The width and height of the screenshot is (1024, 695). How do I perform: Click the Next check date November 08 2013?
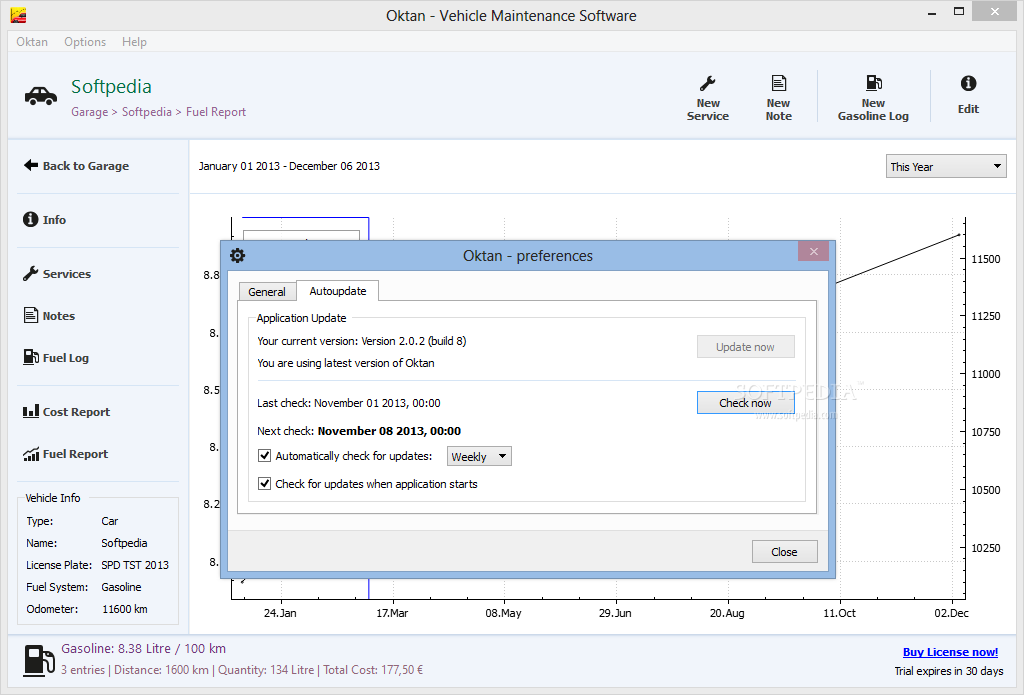pos(389,430)
